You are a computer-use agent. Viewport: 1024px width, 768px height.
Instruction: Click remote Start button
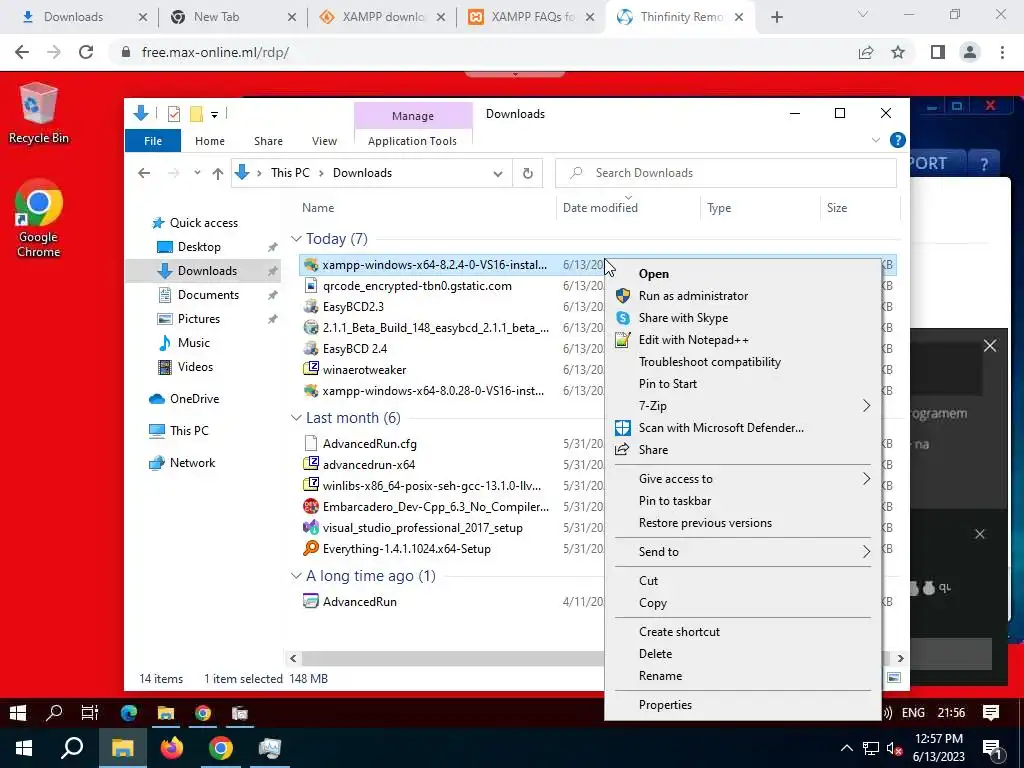[18, 713]
